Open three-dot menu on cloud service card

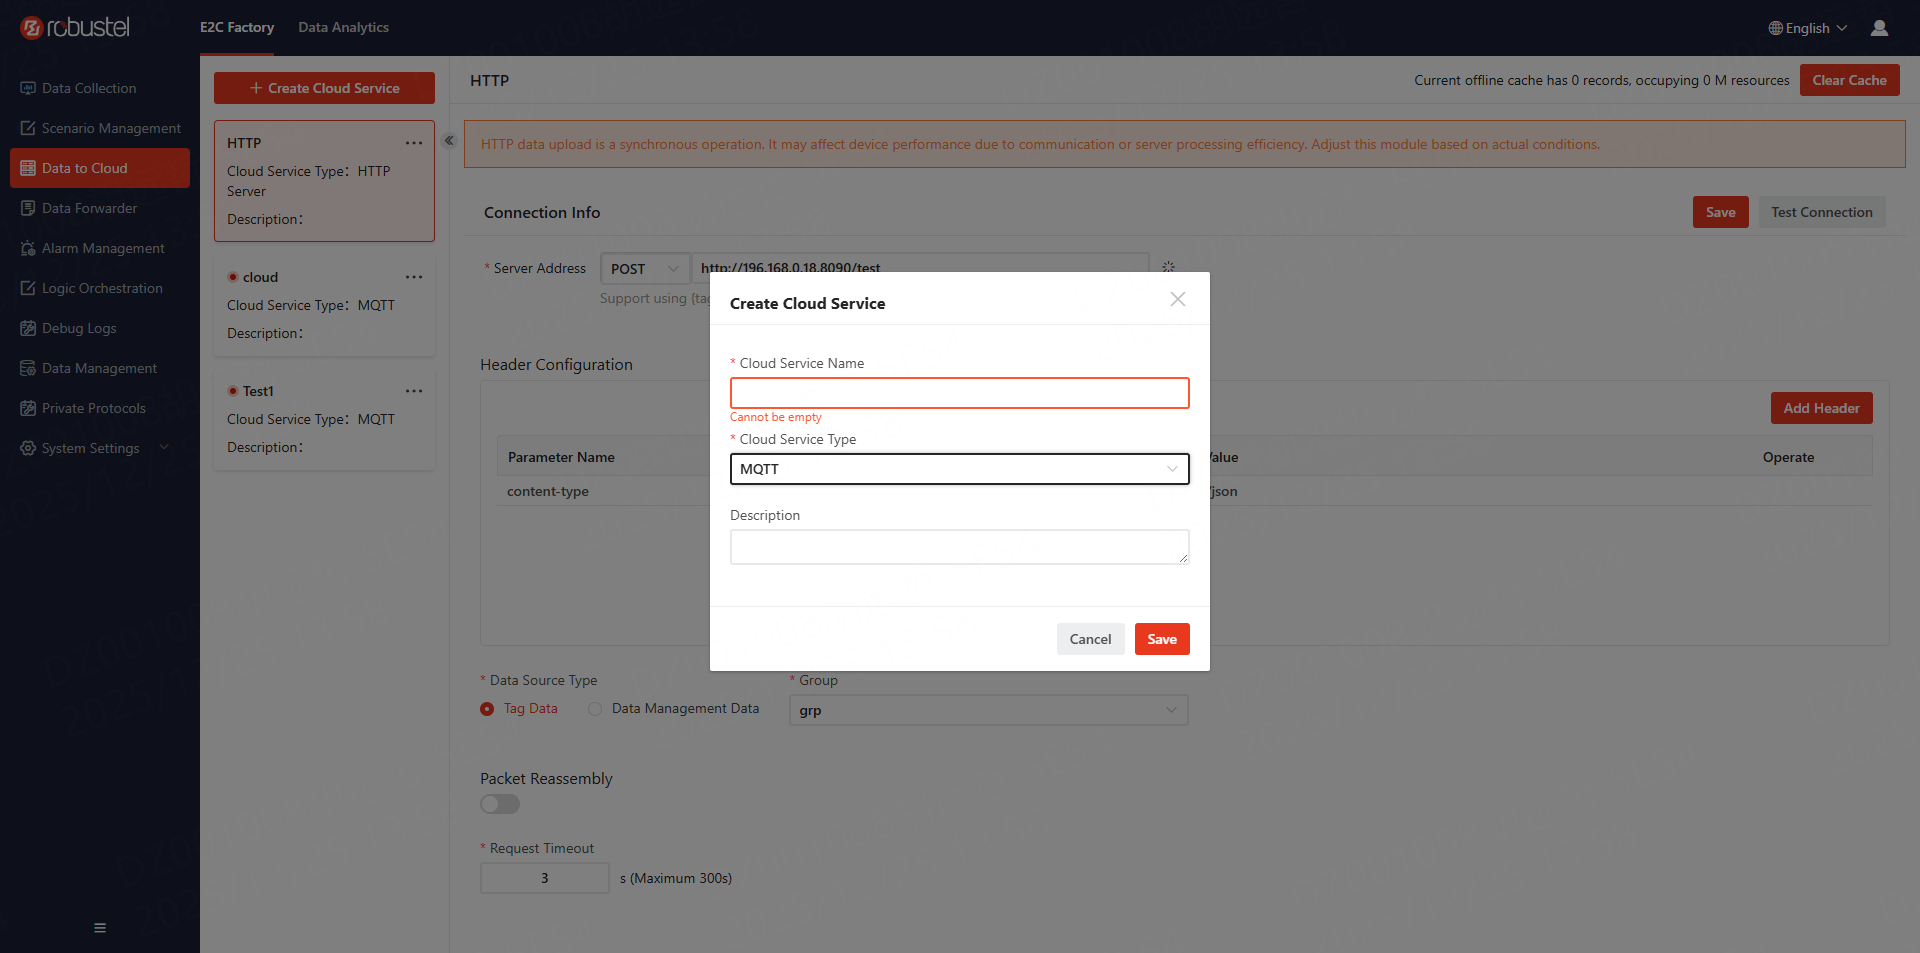tap(414, 277)
